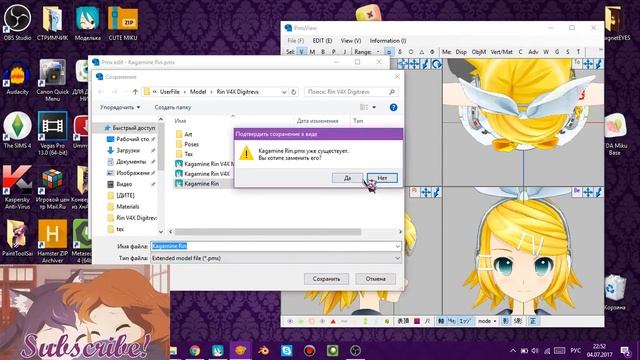The width and height of the screenshot is (640, 360).
Task: Click the refresh icon next to address bar
Action: click(293, 92)
